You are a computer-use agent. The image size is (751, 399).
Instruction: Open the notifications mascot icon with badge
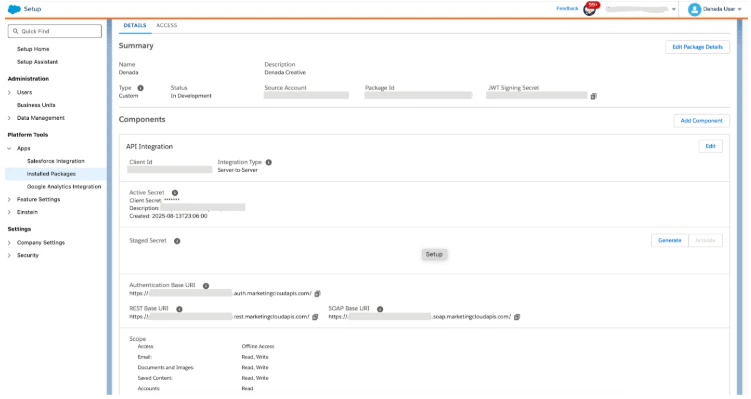(591, 9)
